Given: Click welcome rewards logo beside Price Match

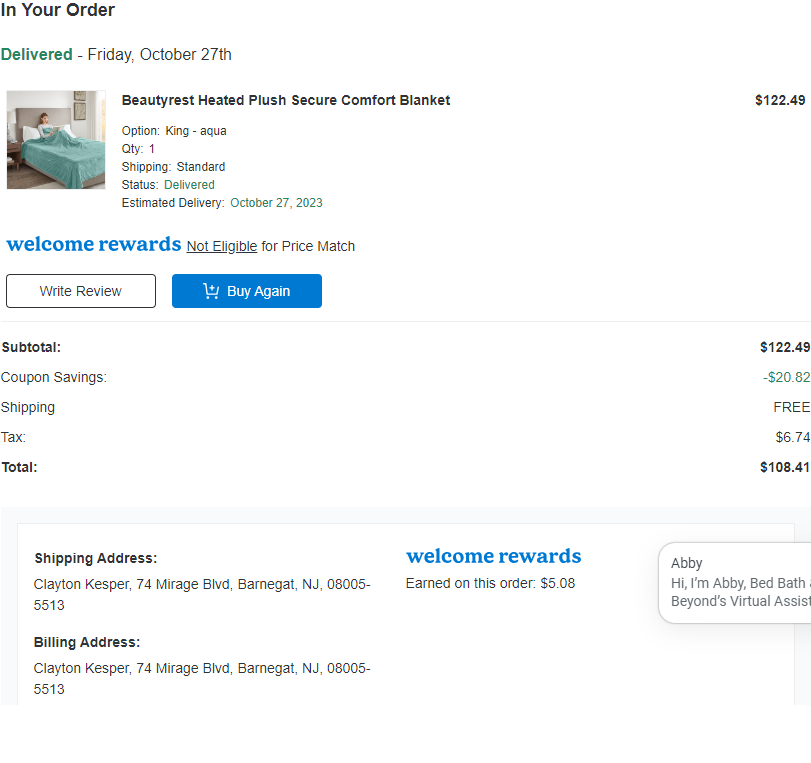Looking at the screenshot, I should pos(94,244).
